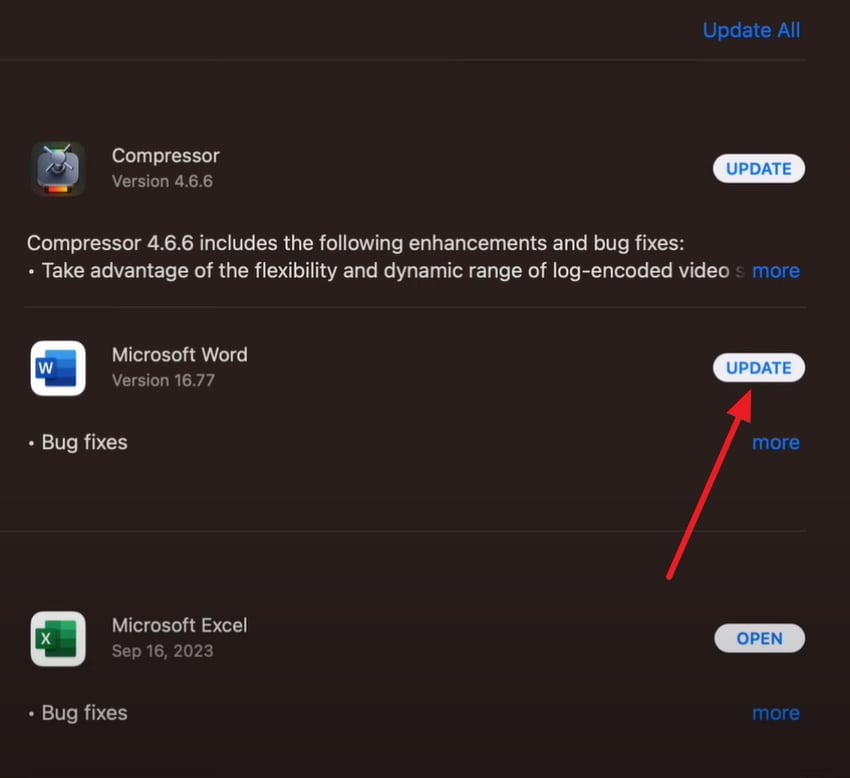The height and width of the screenshot is (778, 850).
Task: Select the Compressor app title
Action: (165, 156)
